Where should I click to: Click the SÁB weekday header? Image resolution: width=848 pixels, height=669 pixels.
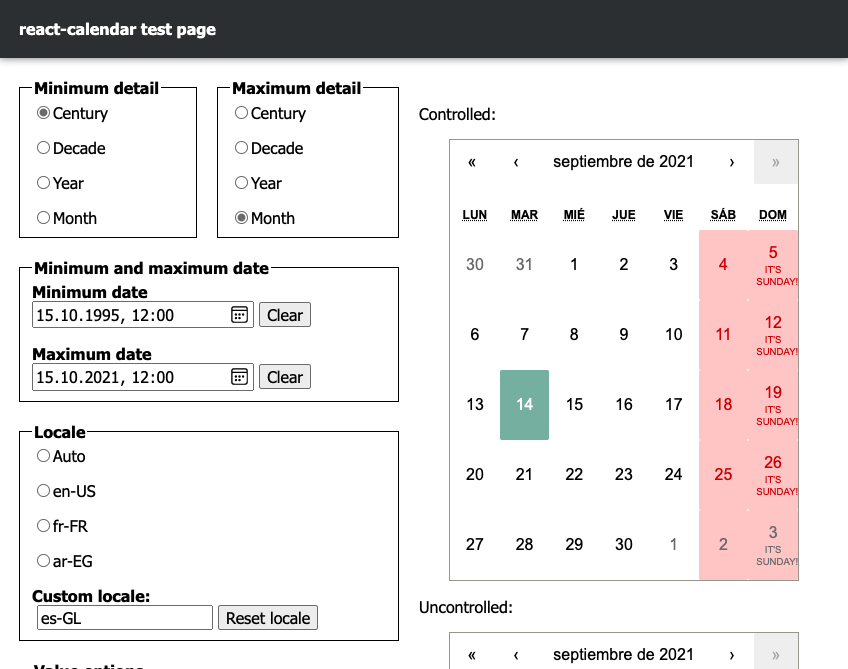coord(722,214)
